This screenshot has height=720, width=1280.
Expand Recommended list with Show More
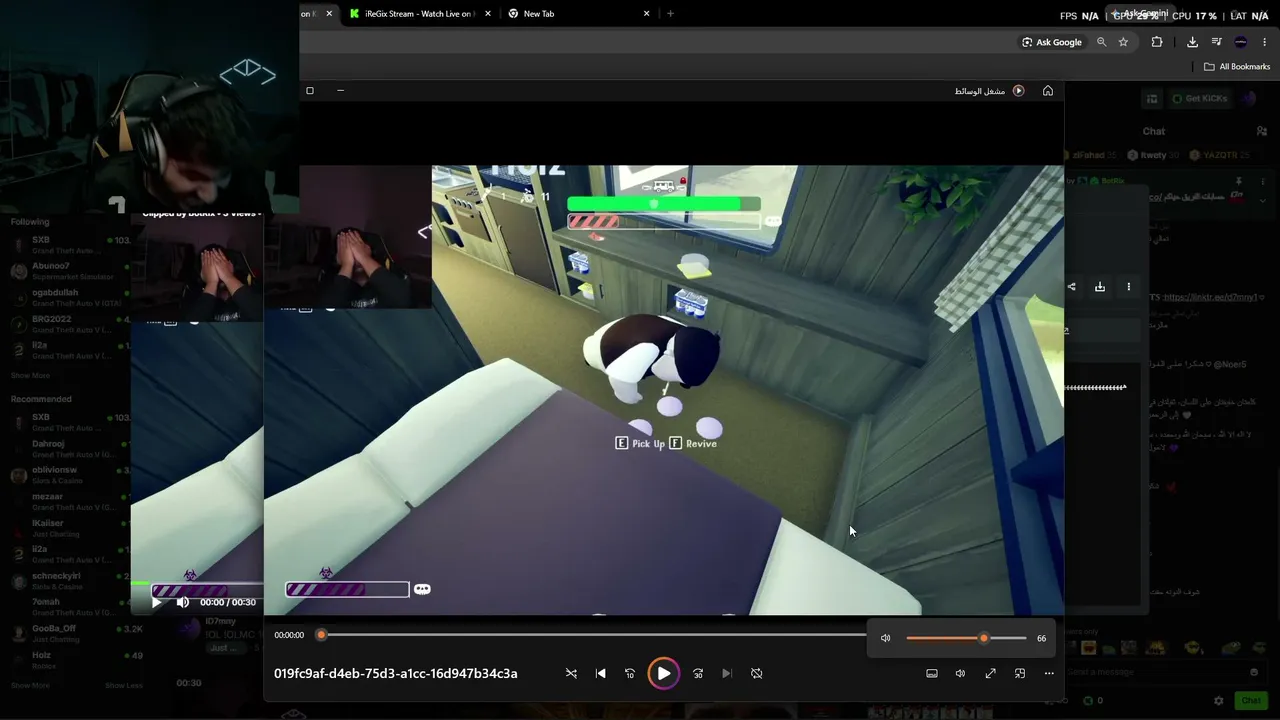(30, 686)
